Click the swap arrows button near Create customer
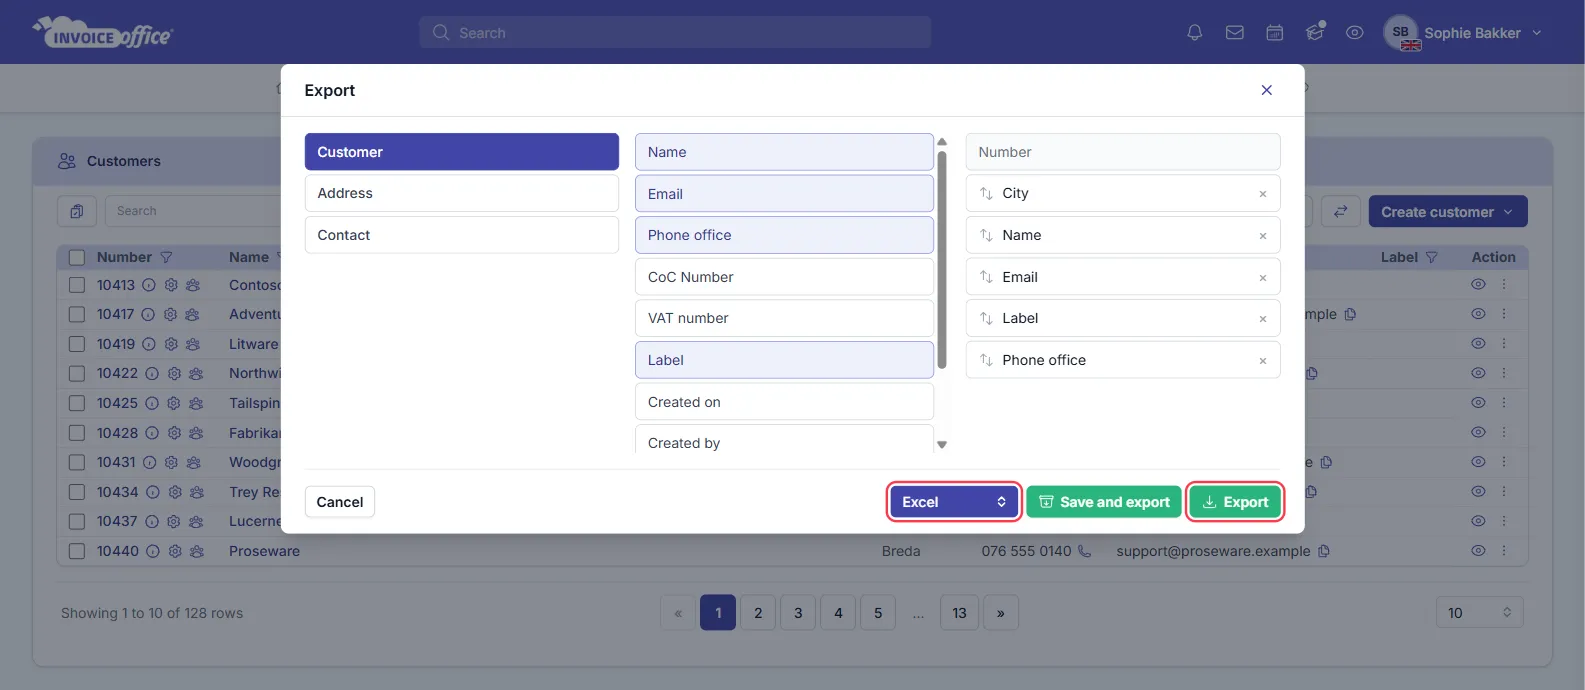 point(1340,211)
